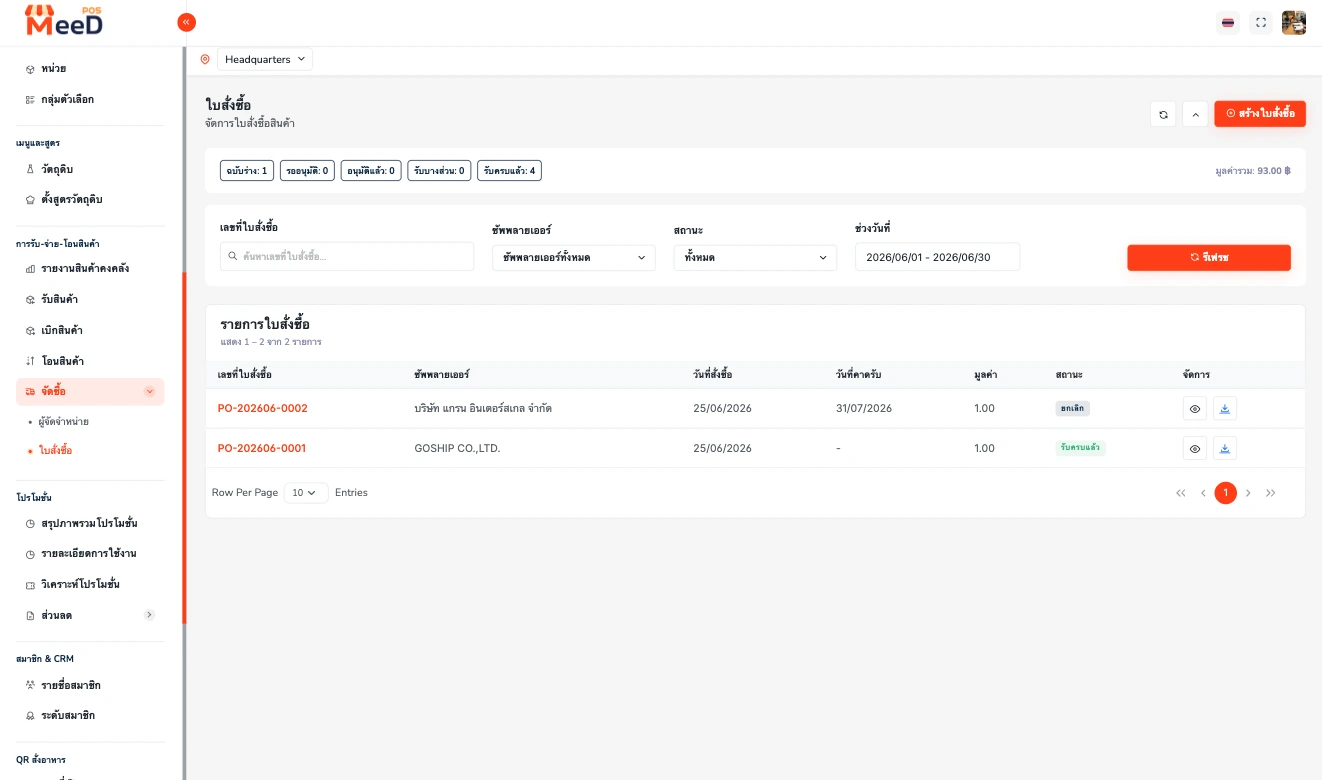This screenshot has width=1322, height=780.
Task: Click the refresh icon beside collapse arrow
Action: click(x=1163, y=114)
